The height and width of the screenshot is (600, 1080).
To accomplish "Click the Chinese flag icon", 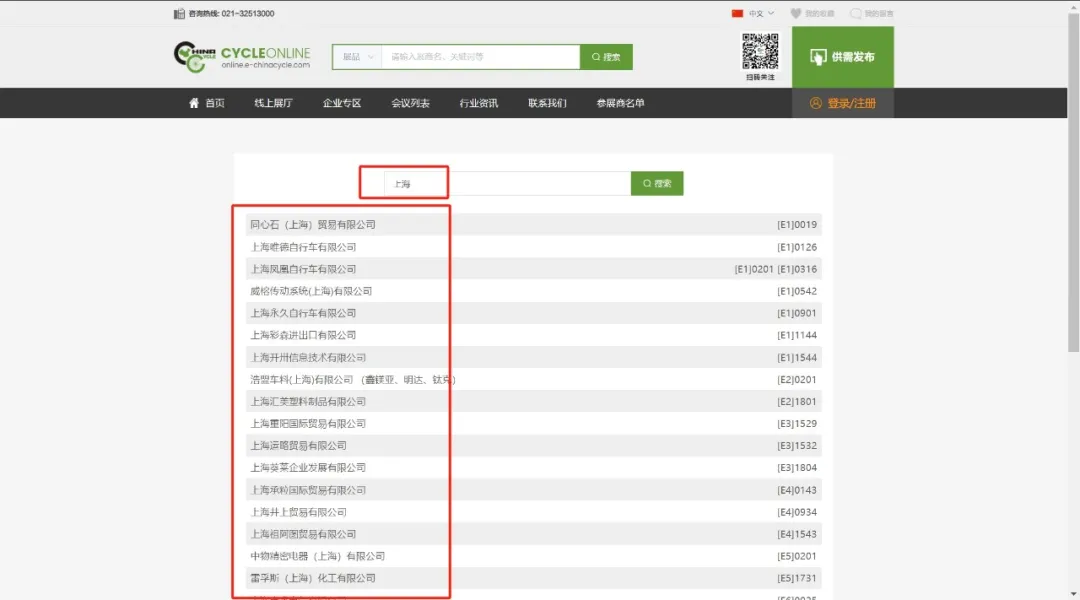I will click(x=738, y=14).
